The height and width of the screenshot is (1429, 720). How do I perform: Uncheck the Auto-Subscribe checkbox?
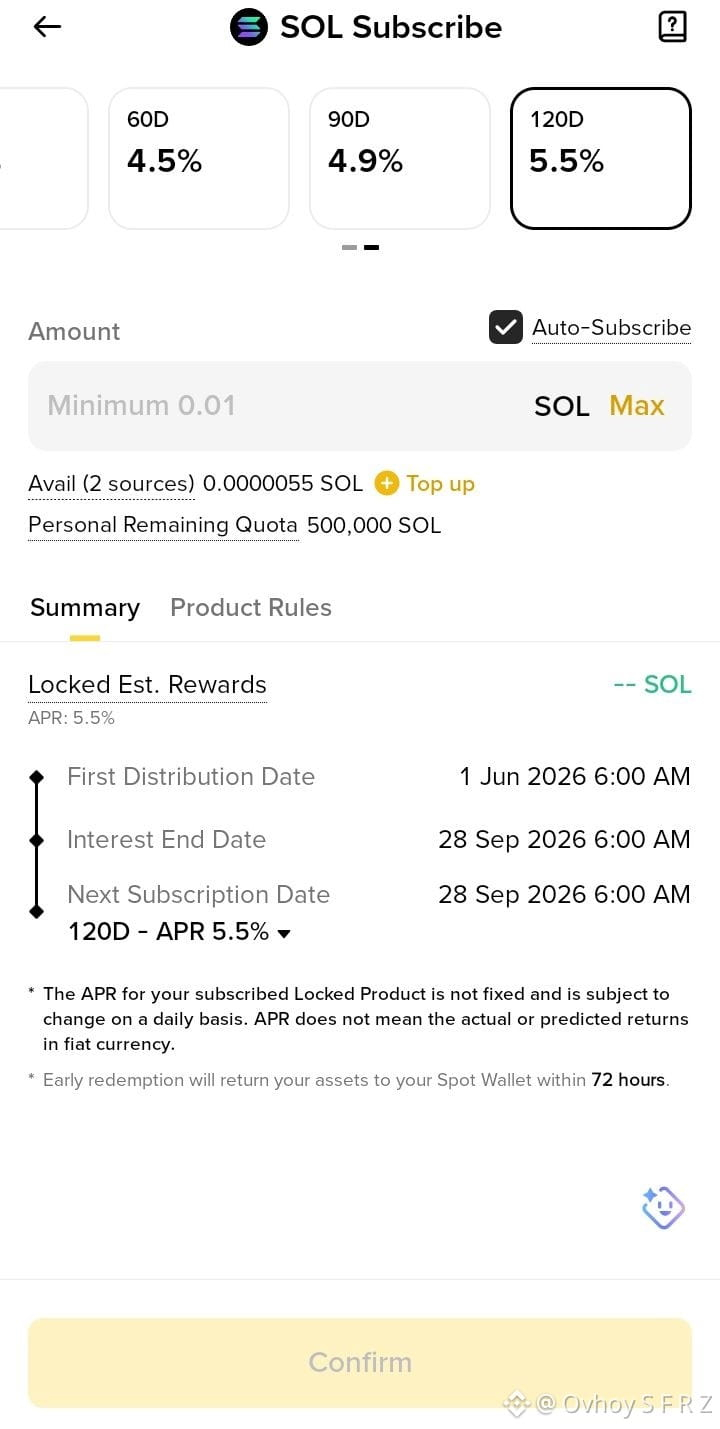505,327
